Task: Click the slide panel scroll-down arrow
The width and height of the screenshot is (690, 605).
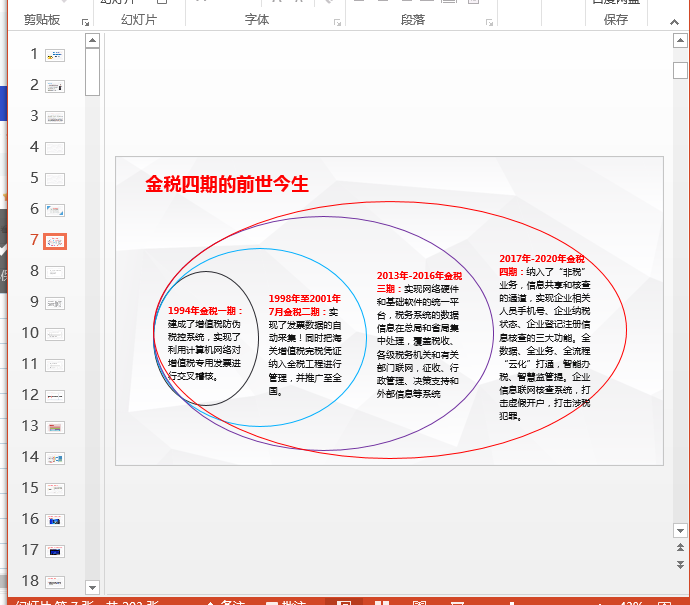Action: (x=92, y=587)
